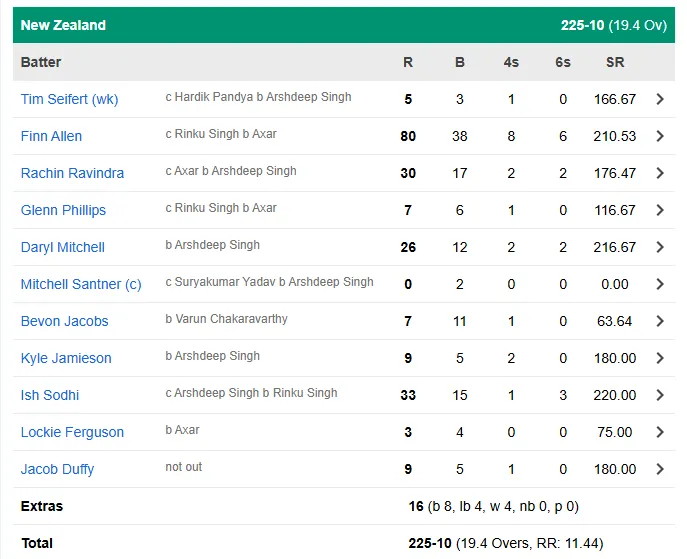
Task: Click the New Zealand innings header
Action: [x=63, y=25]
